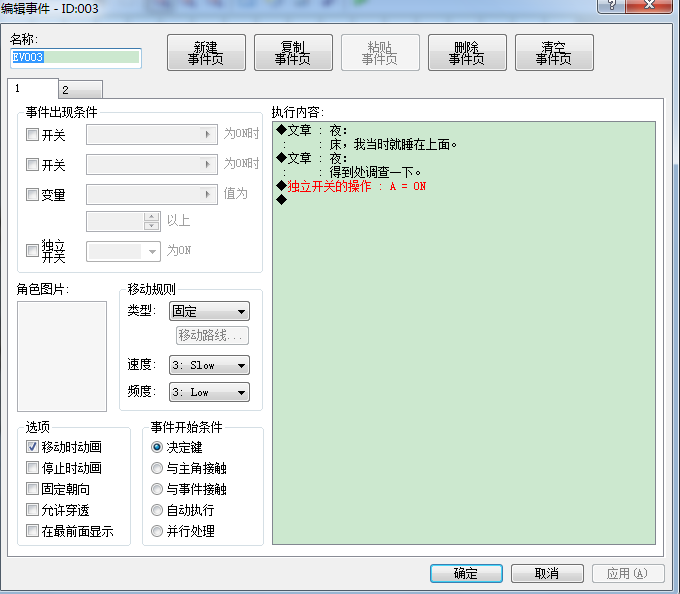Click the 变量 value spinner down arrow
The width and height of the screenshot is (680, 594).
(x=151, y=225)
